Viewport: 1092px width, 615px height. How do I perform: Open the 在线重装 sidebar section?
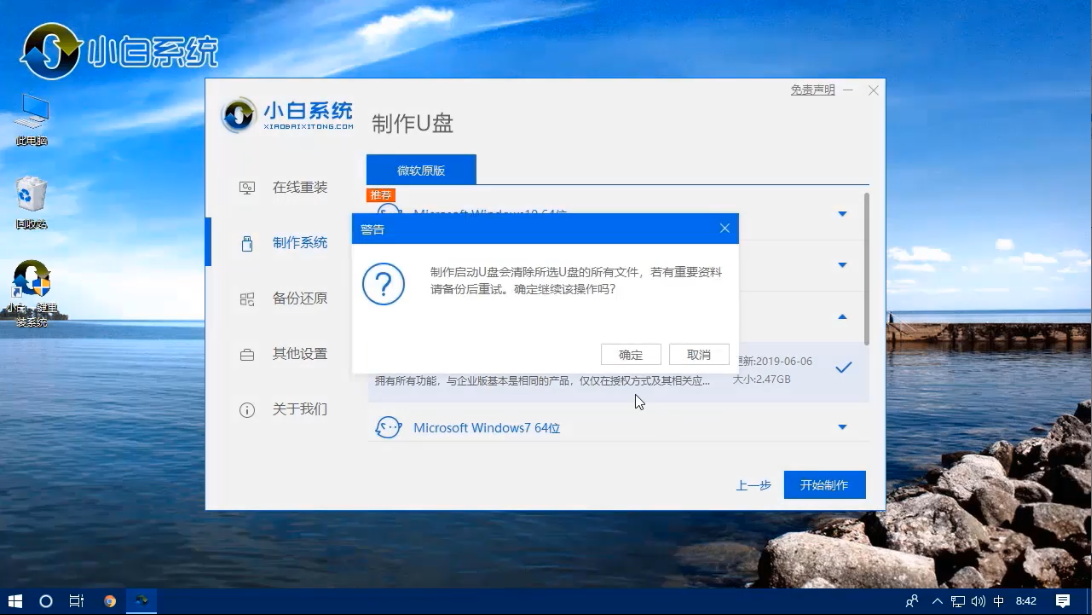(299, 187)
